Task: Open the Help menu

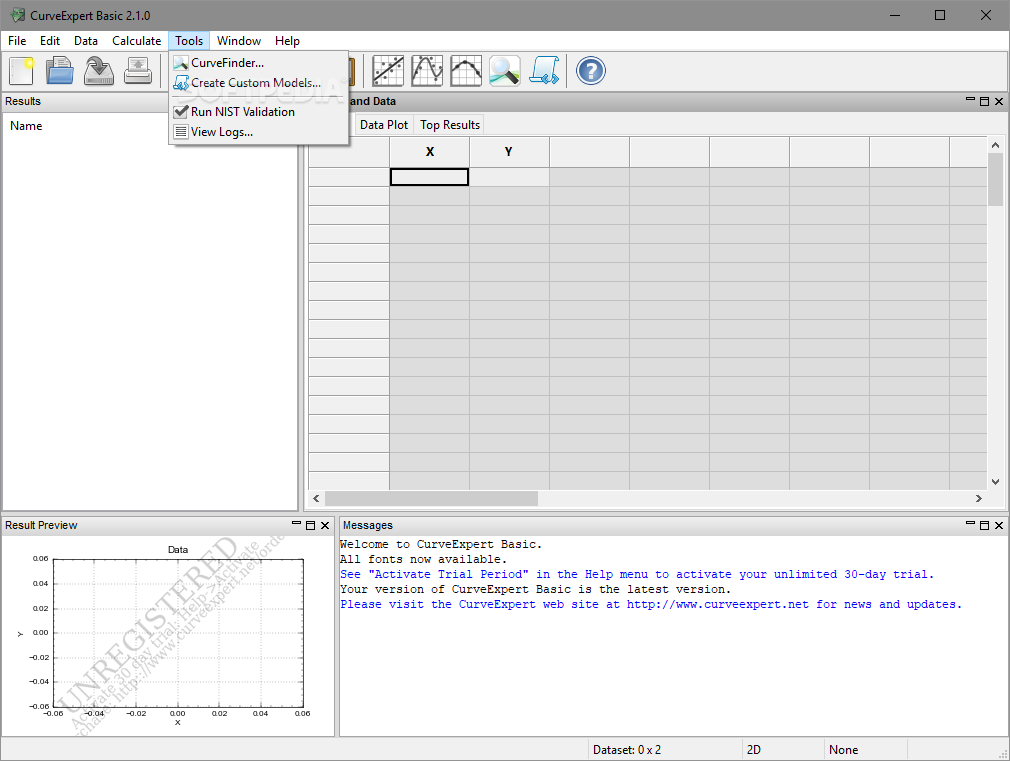Action: (287, 41)
